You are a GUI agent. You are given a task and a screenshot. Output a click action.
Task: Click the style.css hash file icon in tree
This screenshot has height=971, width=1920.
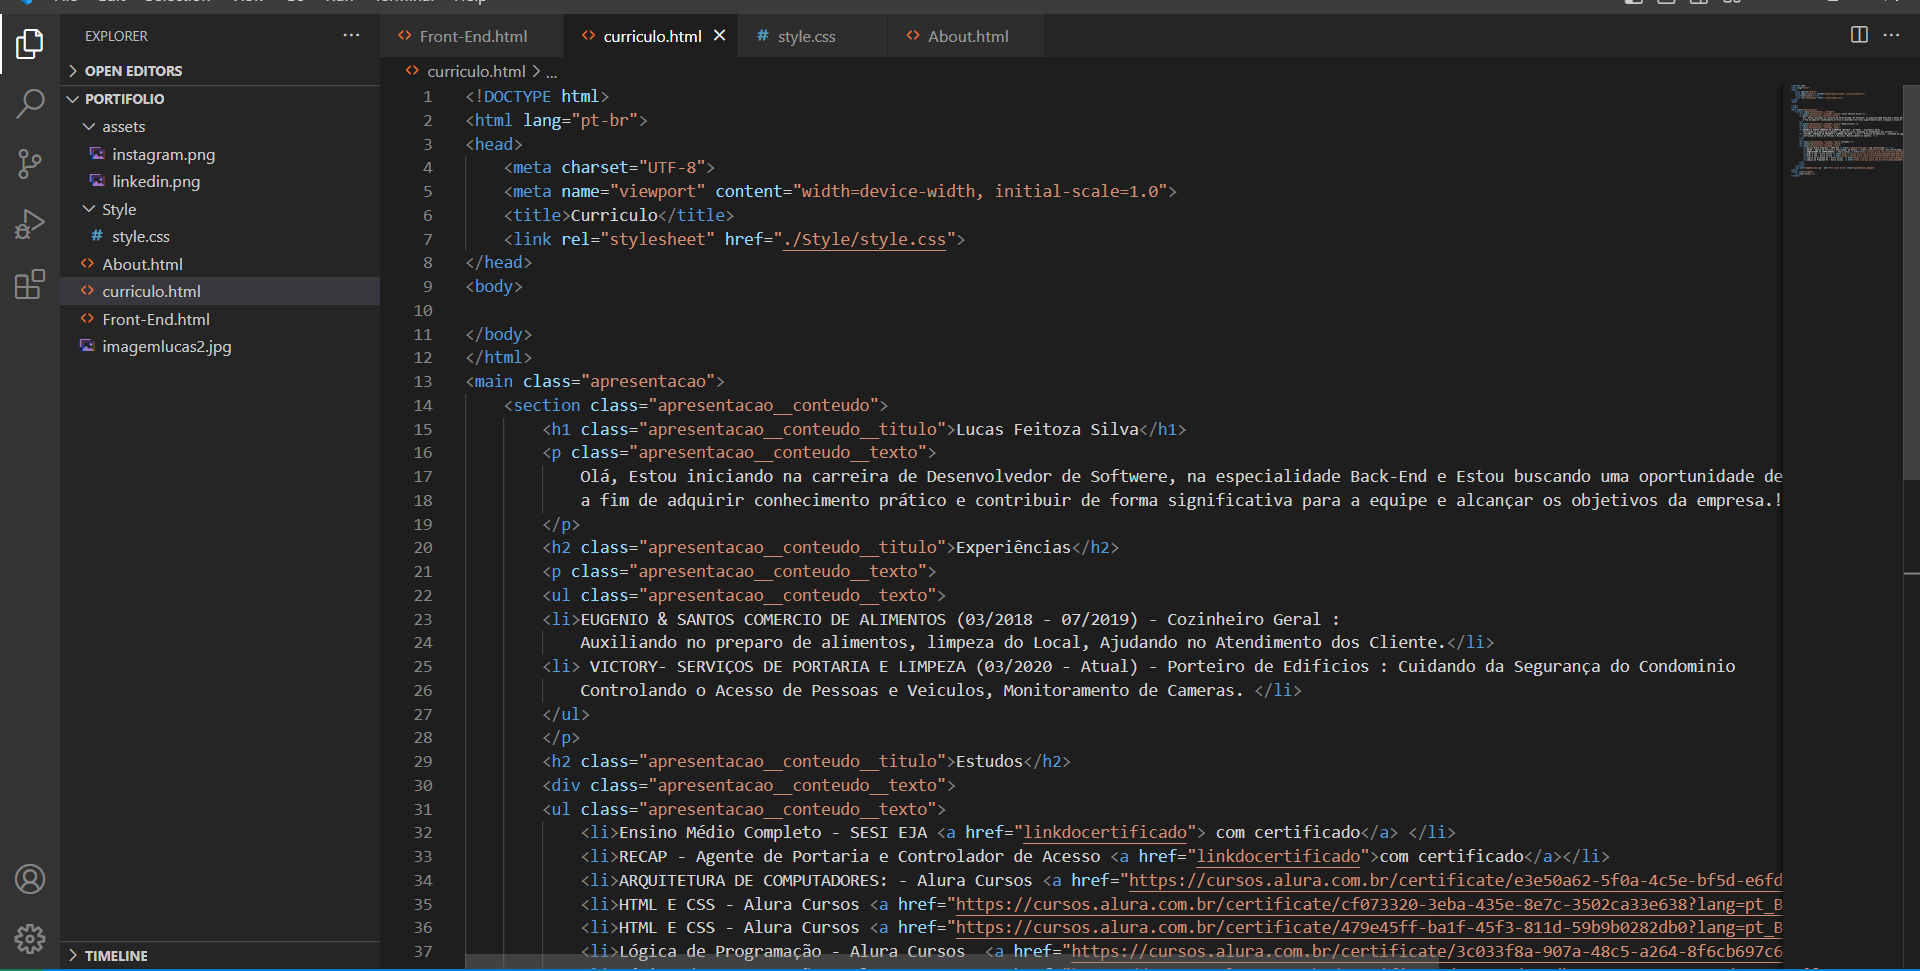pyautogui.click(x=97, y=236)
